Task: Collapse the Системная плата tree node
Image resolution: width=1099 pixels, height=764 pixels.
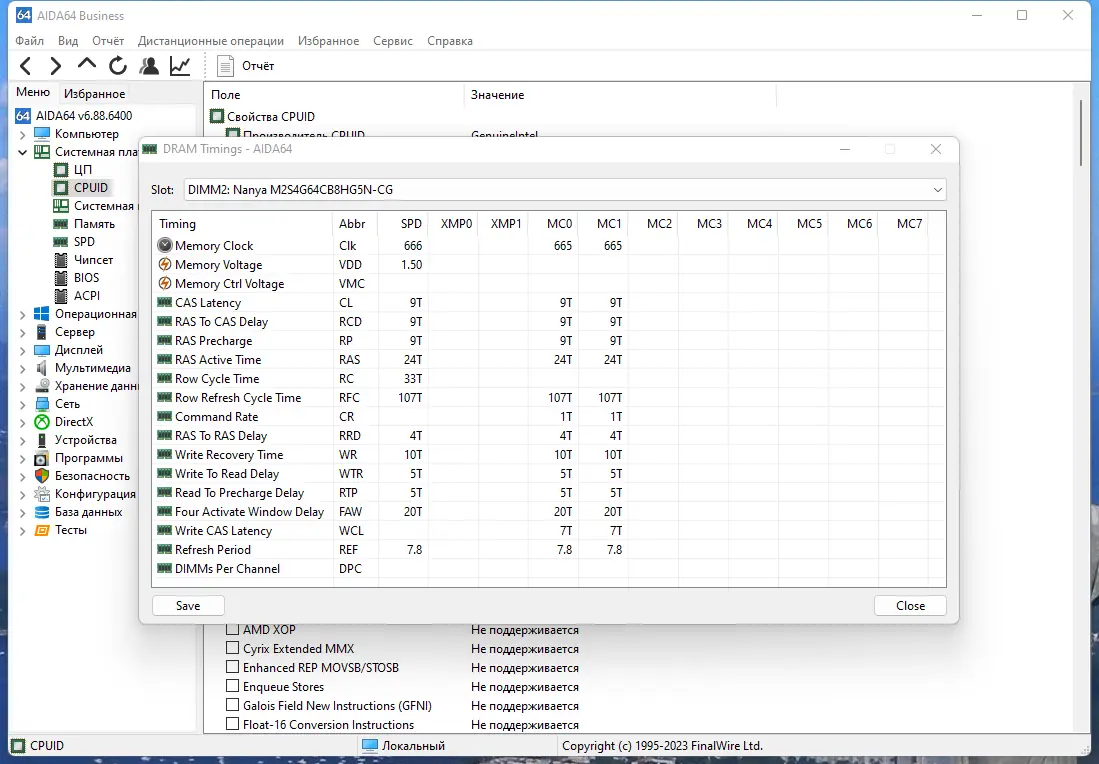Action: tap(22, 152)
